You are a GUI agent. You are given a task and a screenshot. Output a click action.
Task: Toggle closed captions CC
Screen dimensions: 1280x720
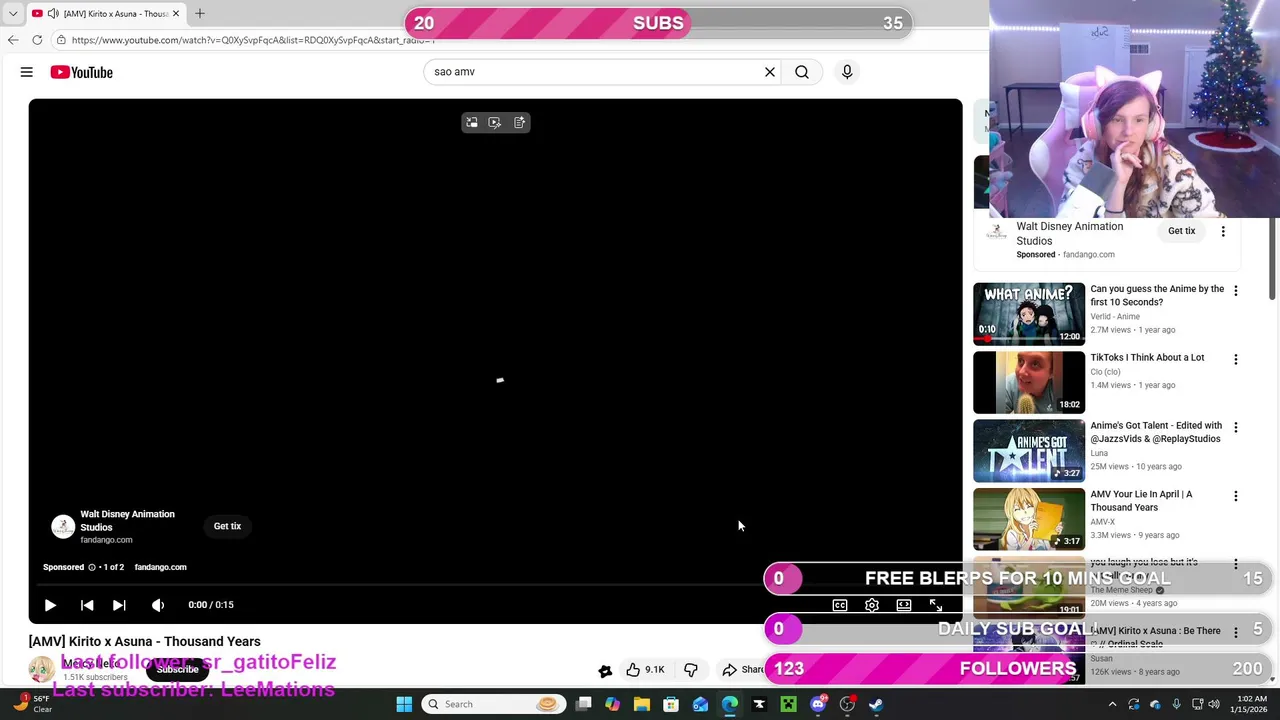coord(840,605)
